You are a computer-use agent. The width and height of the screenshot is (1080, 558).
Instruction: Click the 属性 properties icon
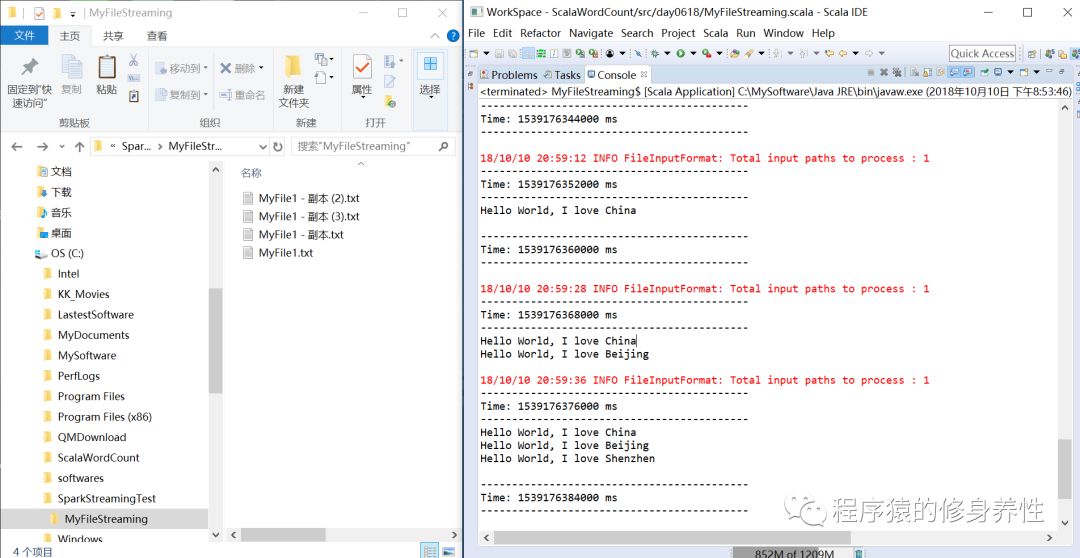click(362, 67)
